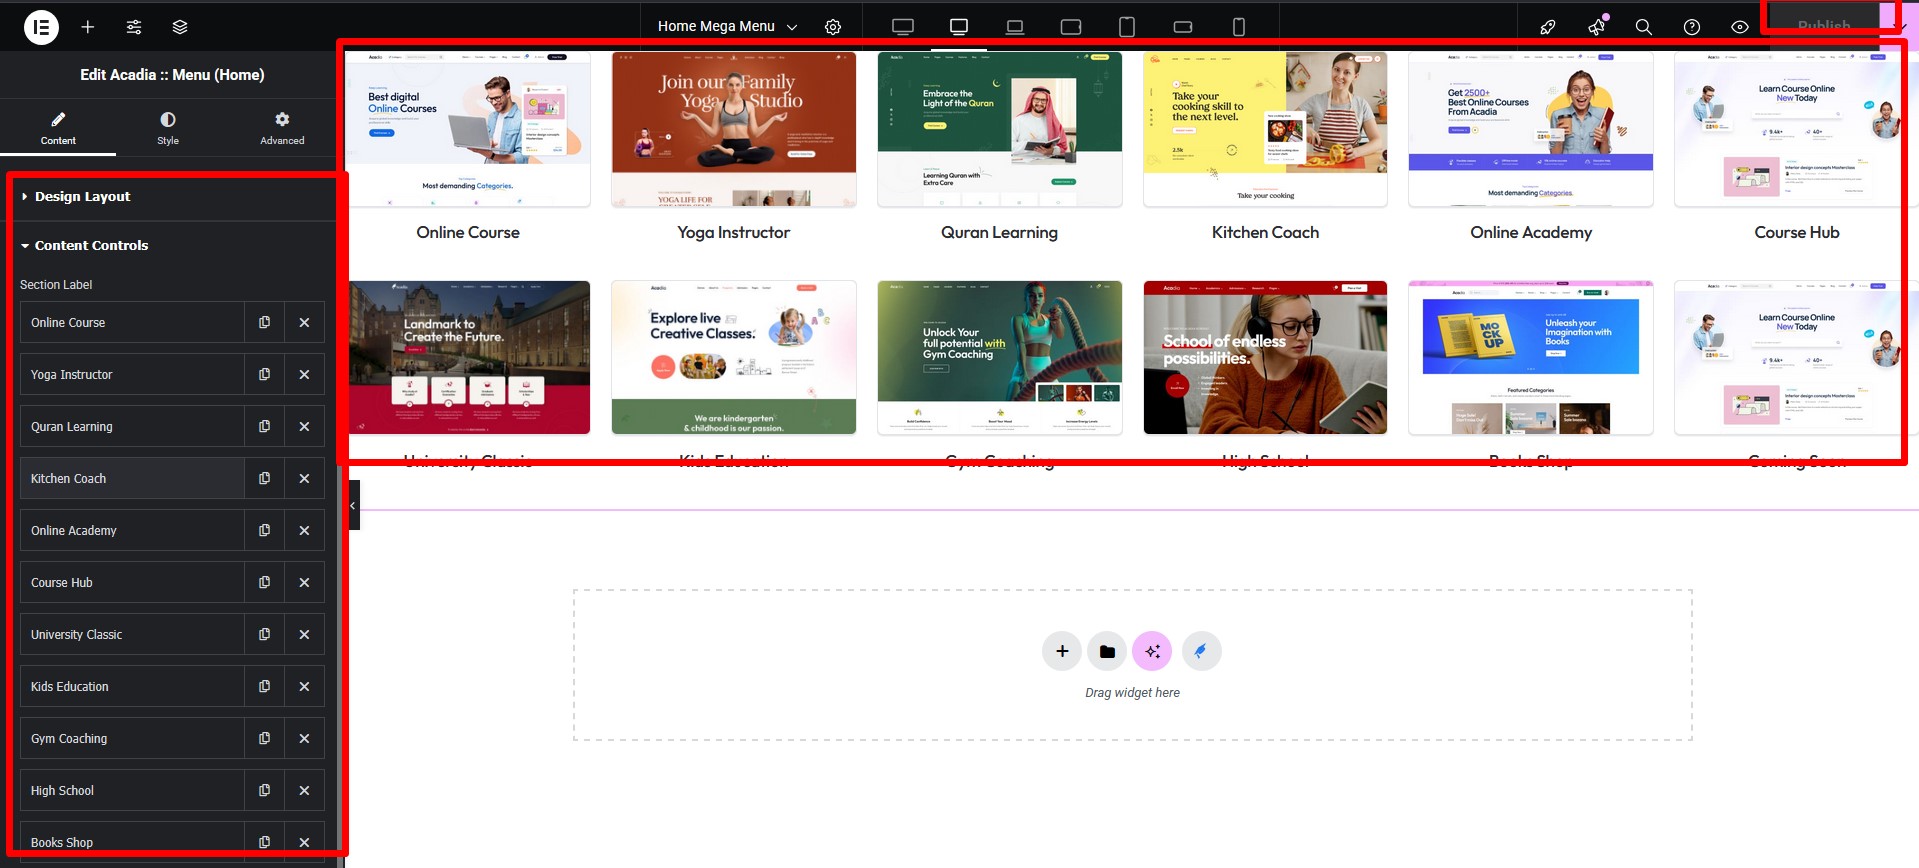Switch to widescreen device preview
Screen dimensions: 1919x868
pos(903,27)
